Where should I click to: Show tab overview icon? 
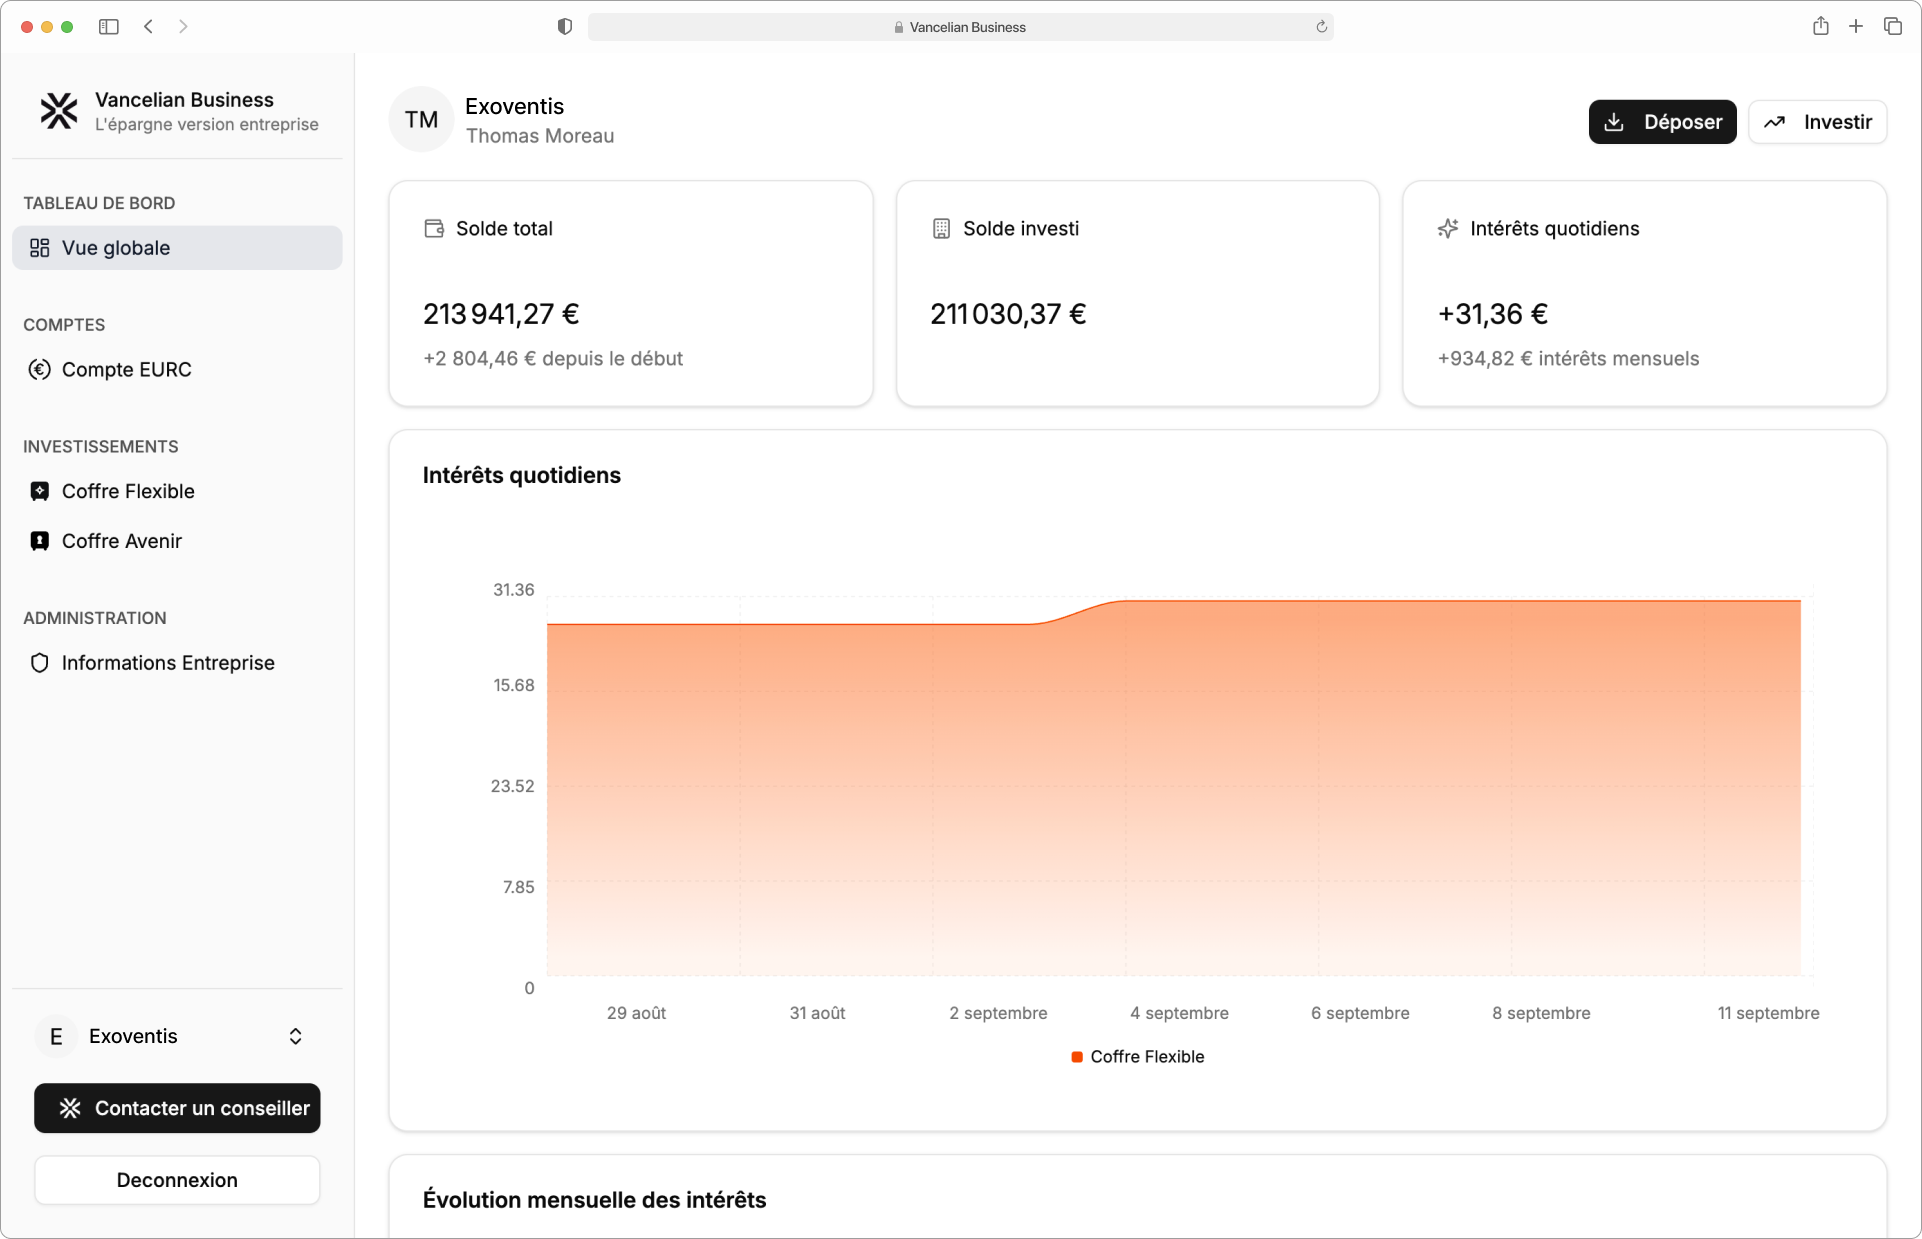(x=1892, y=27)
